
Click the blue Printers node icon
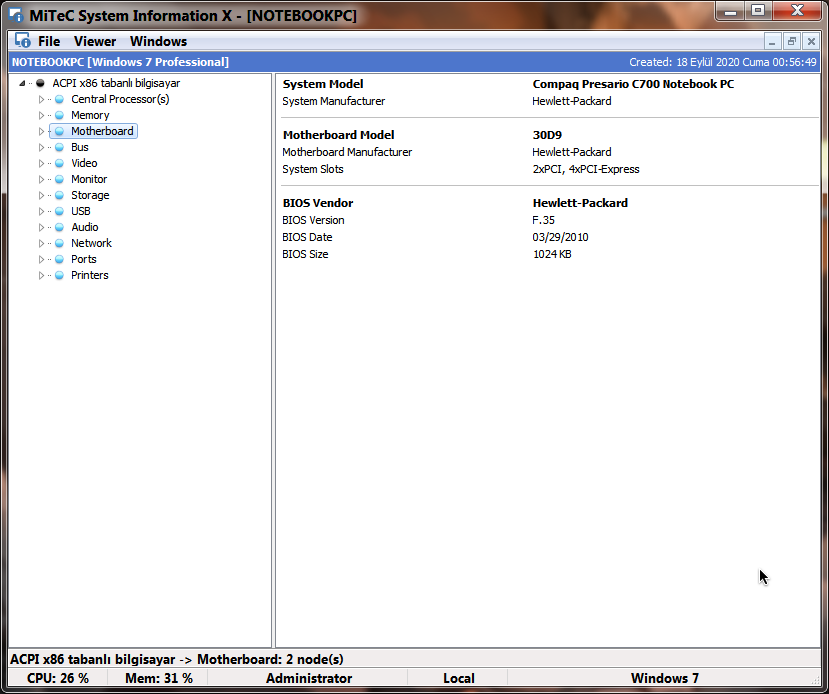coord(60,275)
